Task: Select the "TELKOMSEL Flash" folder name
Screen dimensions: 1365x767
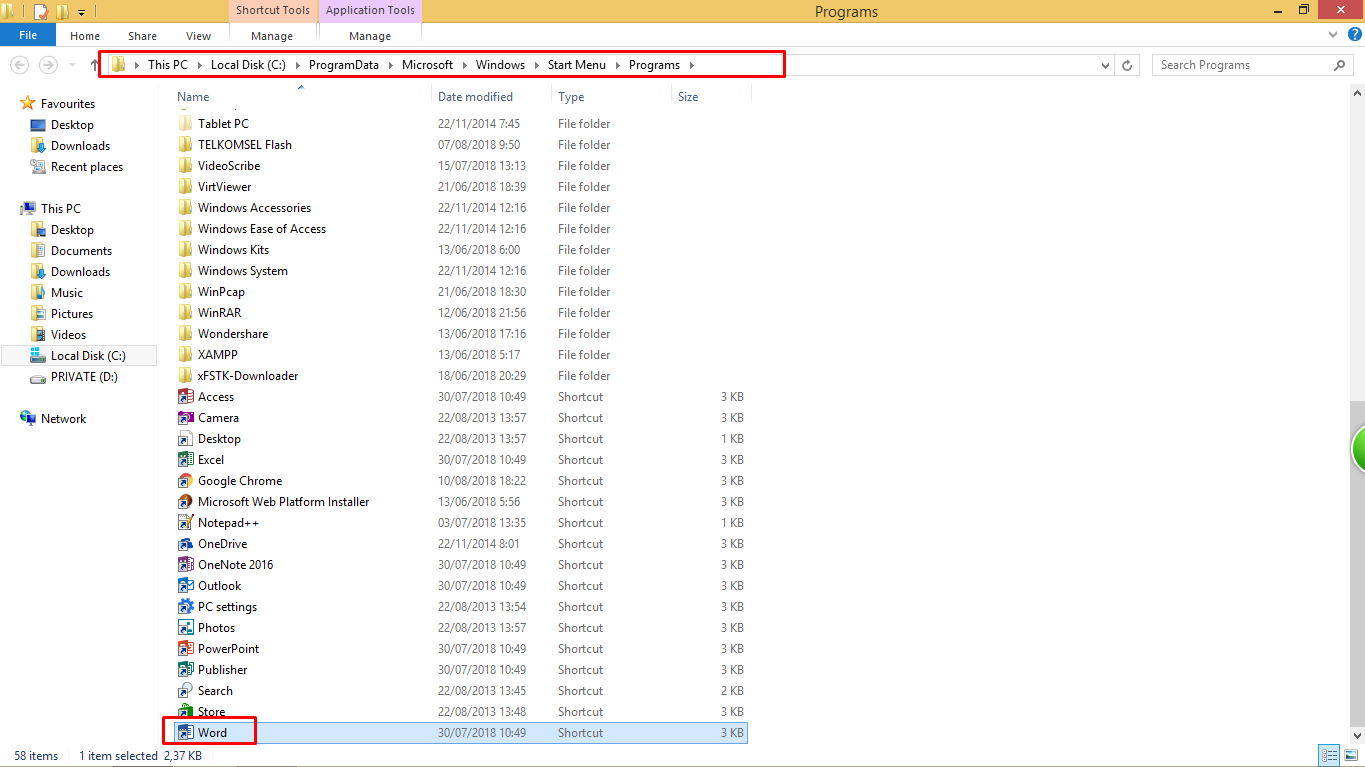Action: coord(245,145)
